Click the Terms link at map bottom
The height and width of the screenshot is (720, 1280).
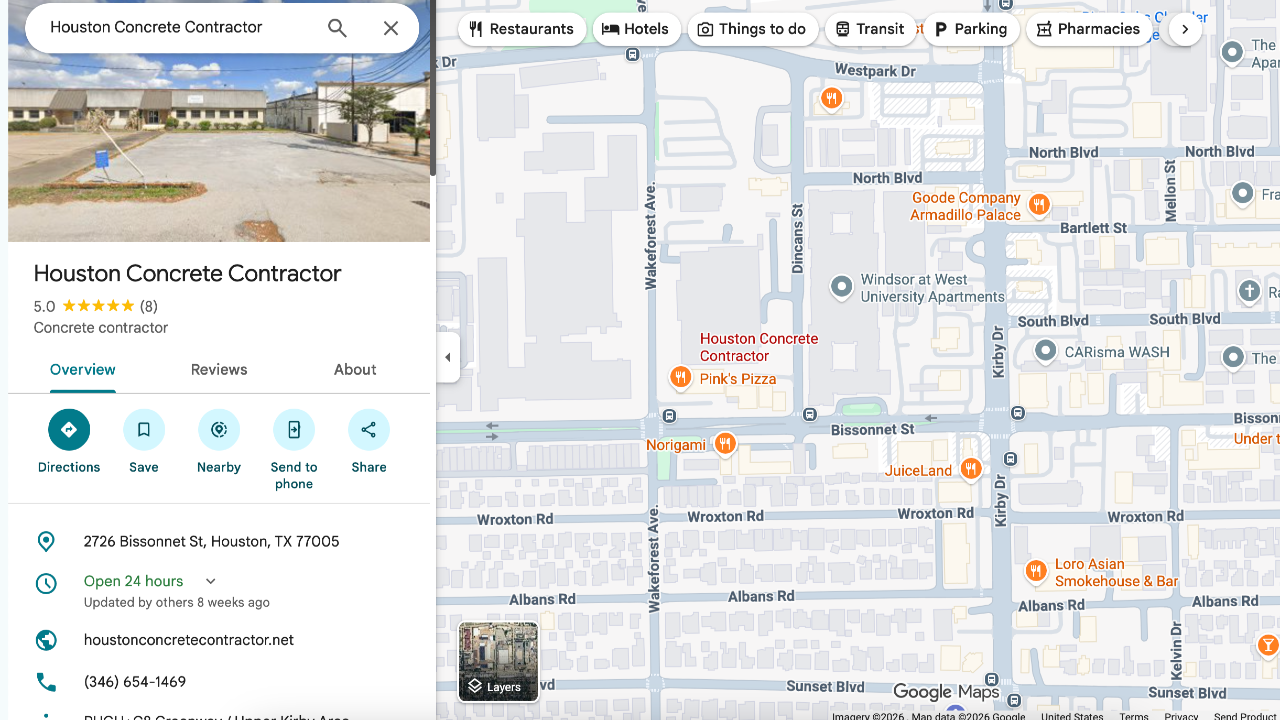point(1134,716)
